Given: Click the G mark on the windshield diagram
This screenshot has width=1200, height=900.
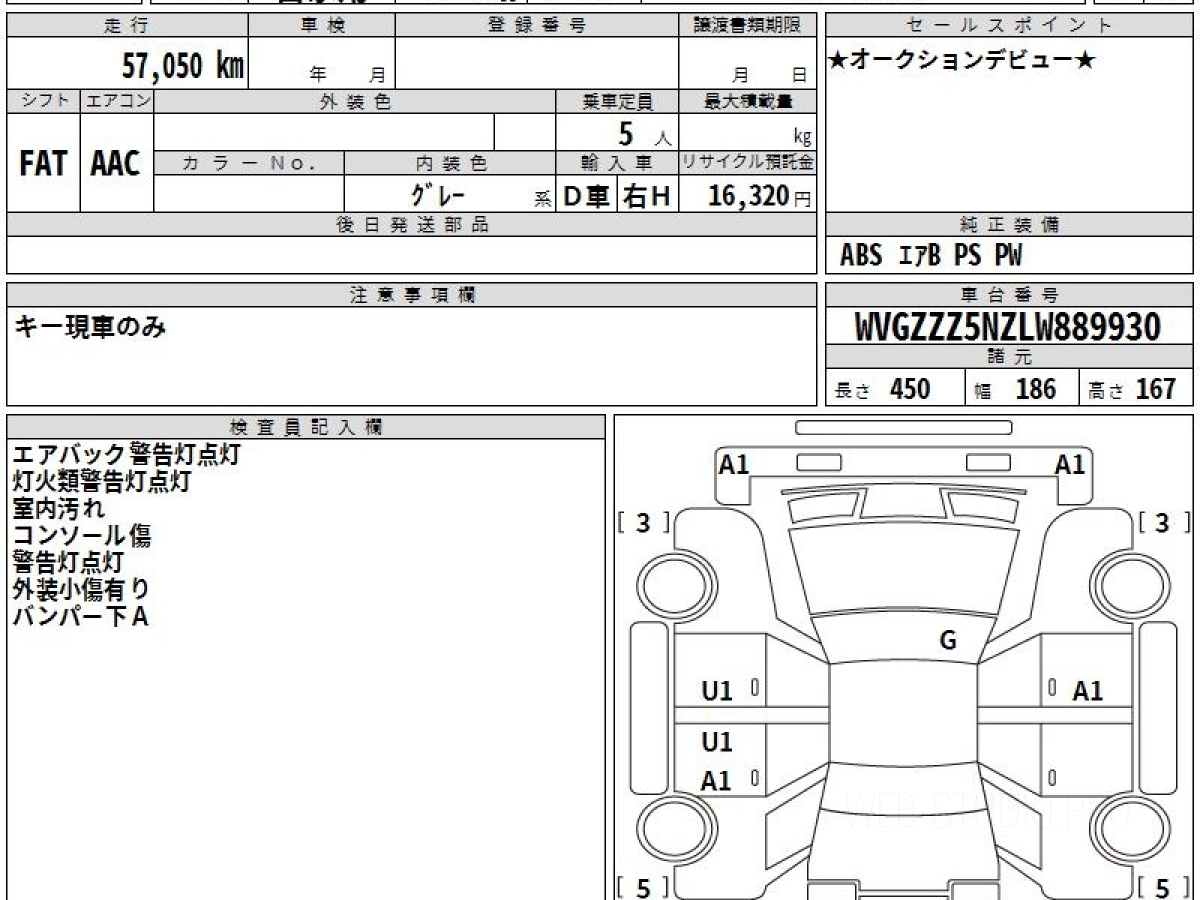Looking at the screenshot, I should 948,641.
